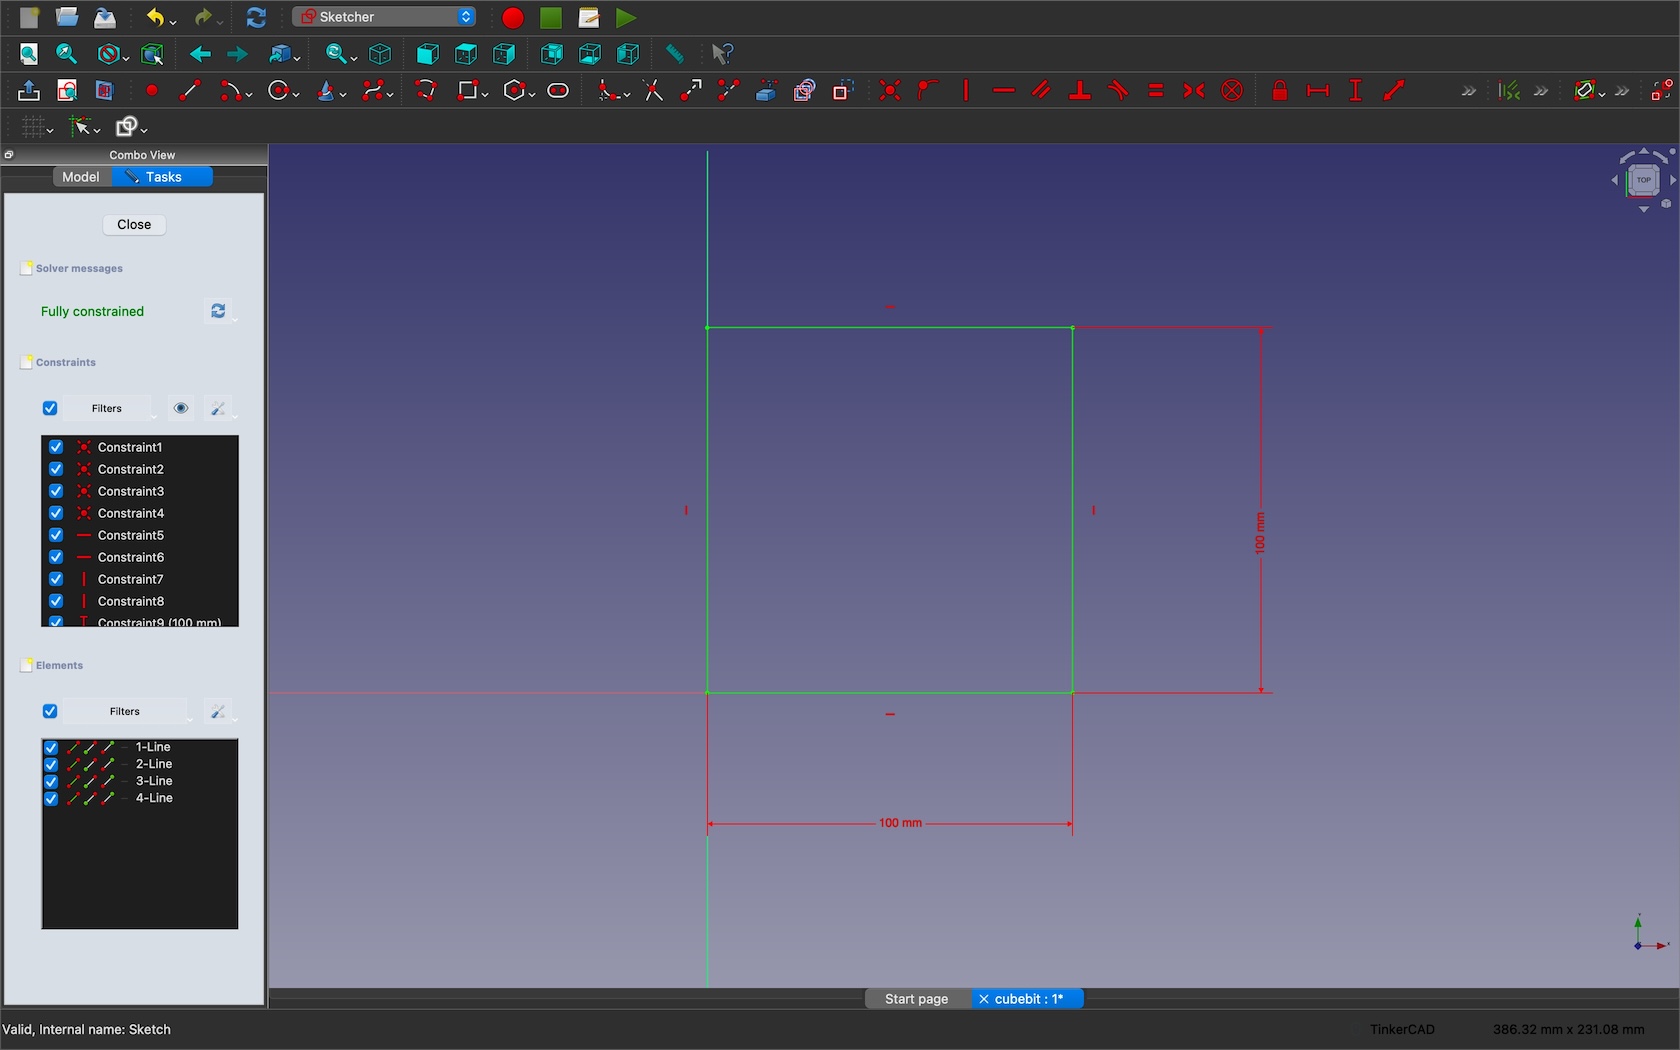Select the Split edge tool
Image resolution: width=1680 pixels, height=1050 pixels.
coord(729,91)
